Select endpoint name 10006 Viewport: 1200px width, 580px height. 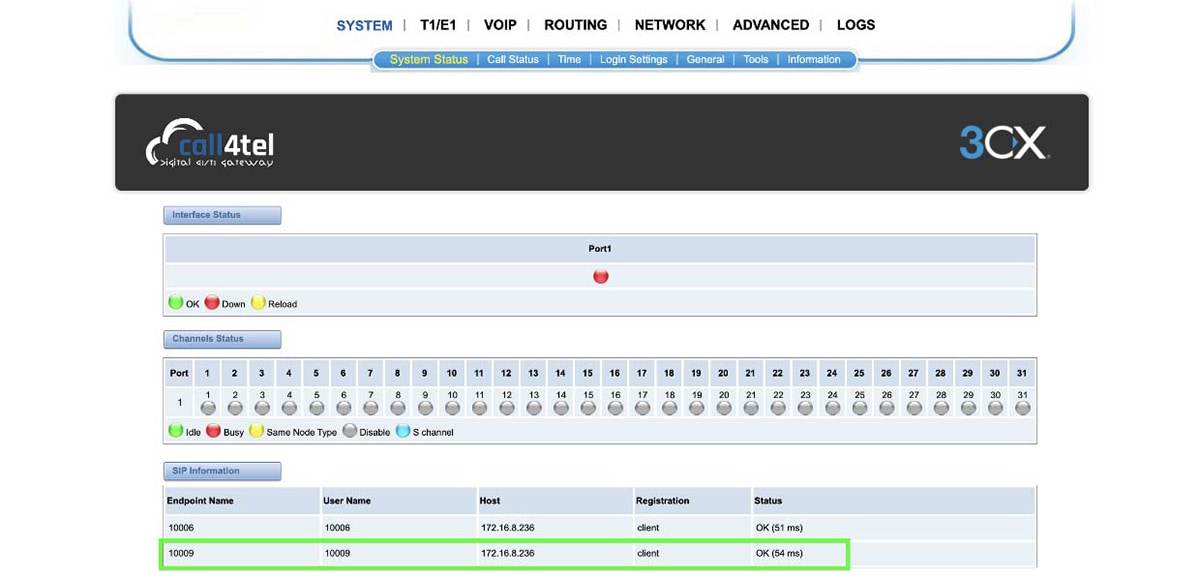click(x=181, y=527)
